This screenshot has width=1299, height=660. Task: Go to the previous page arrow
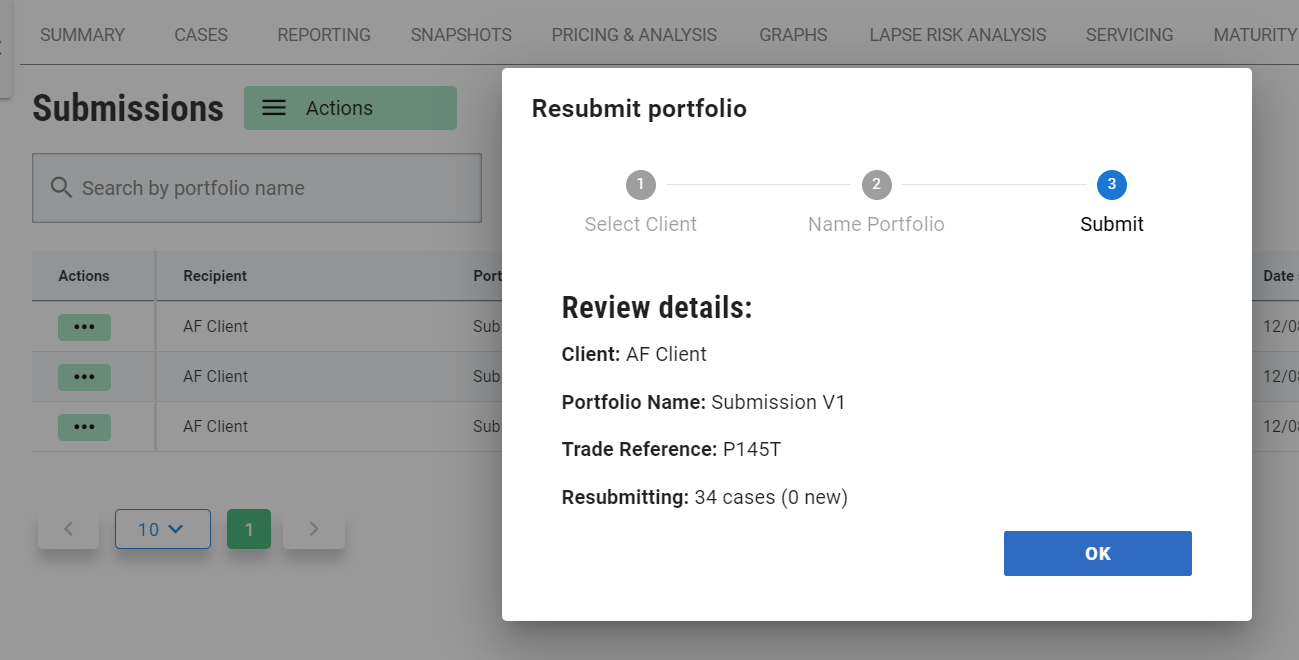coord(68,529)
